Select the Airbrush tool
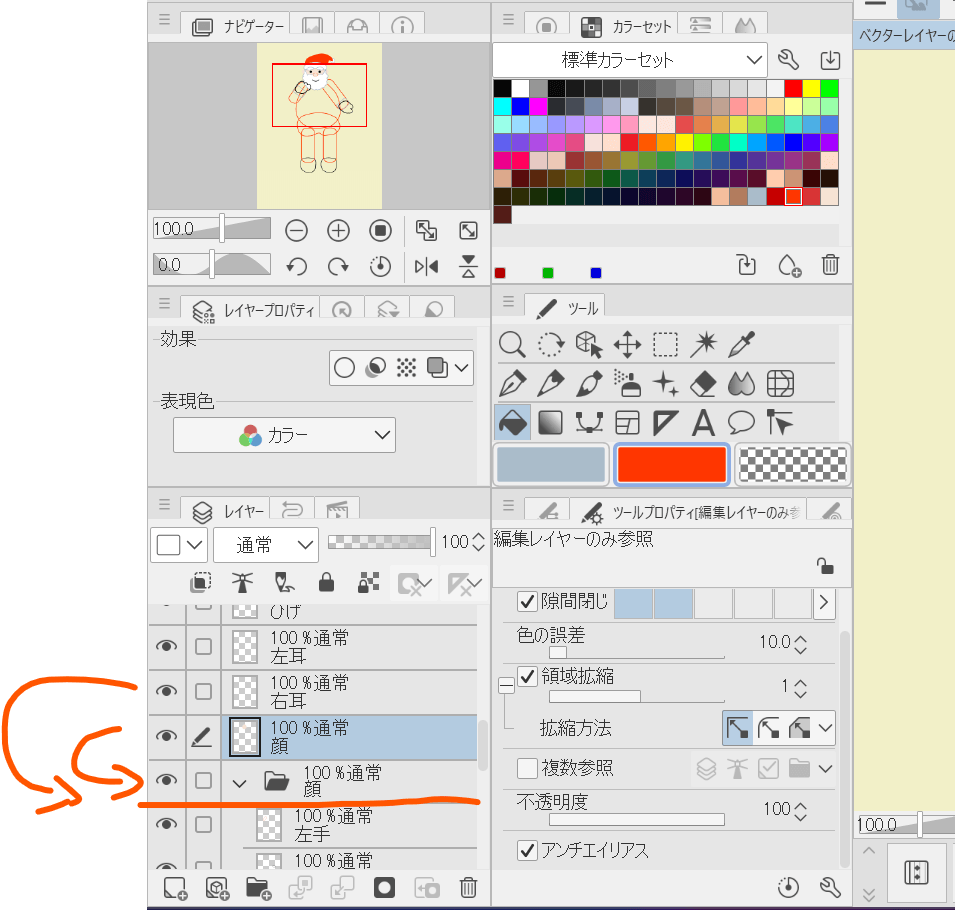Image resolution: width=955 pixels, height=910 pixels. (x=627, y=384)
